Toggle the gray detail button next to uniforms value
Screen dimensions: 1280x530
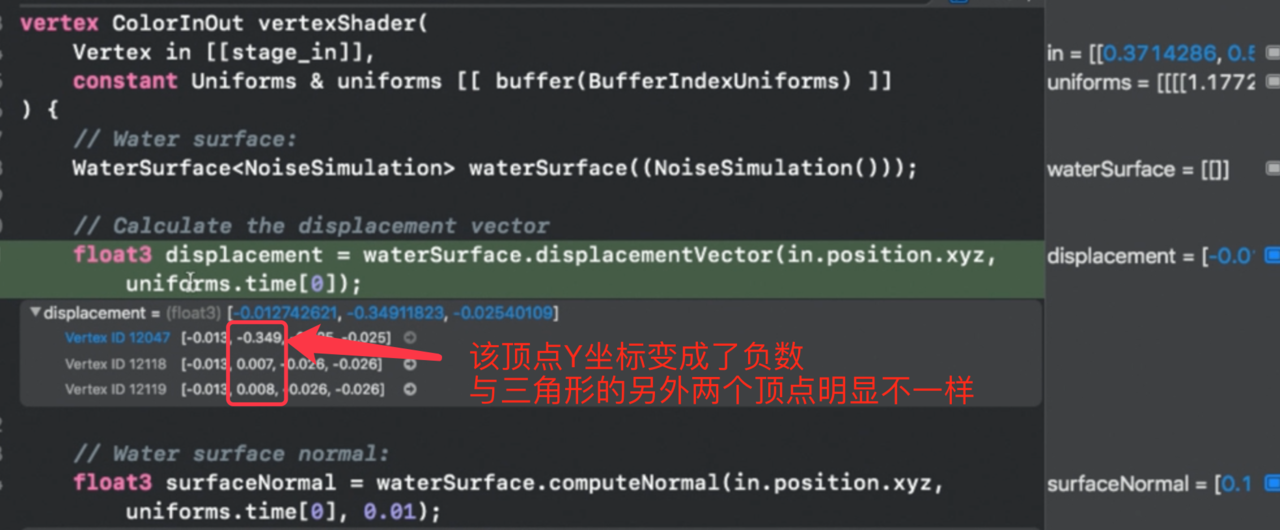(x=1272, y=82)
